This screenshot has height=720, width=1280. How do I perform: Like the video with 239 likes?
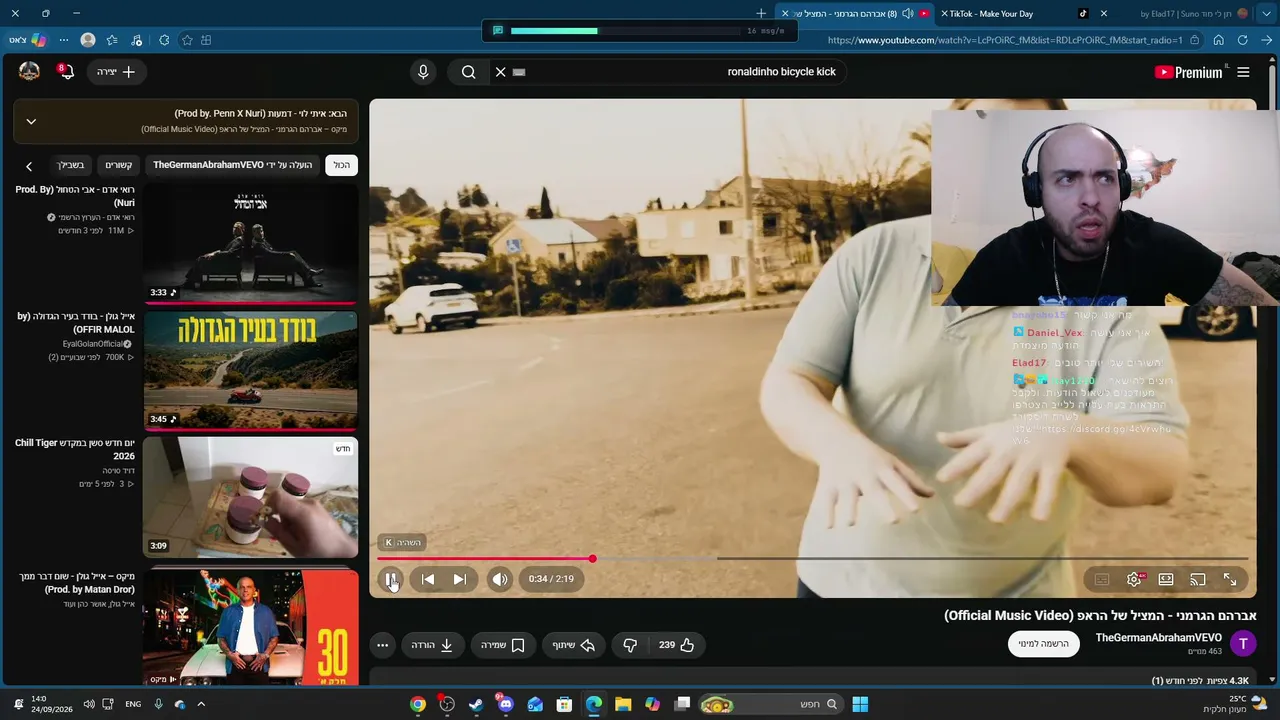(676, 645)
